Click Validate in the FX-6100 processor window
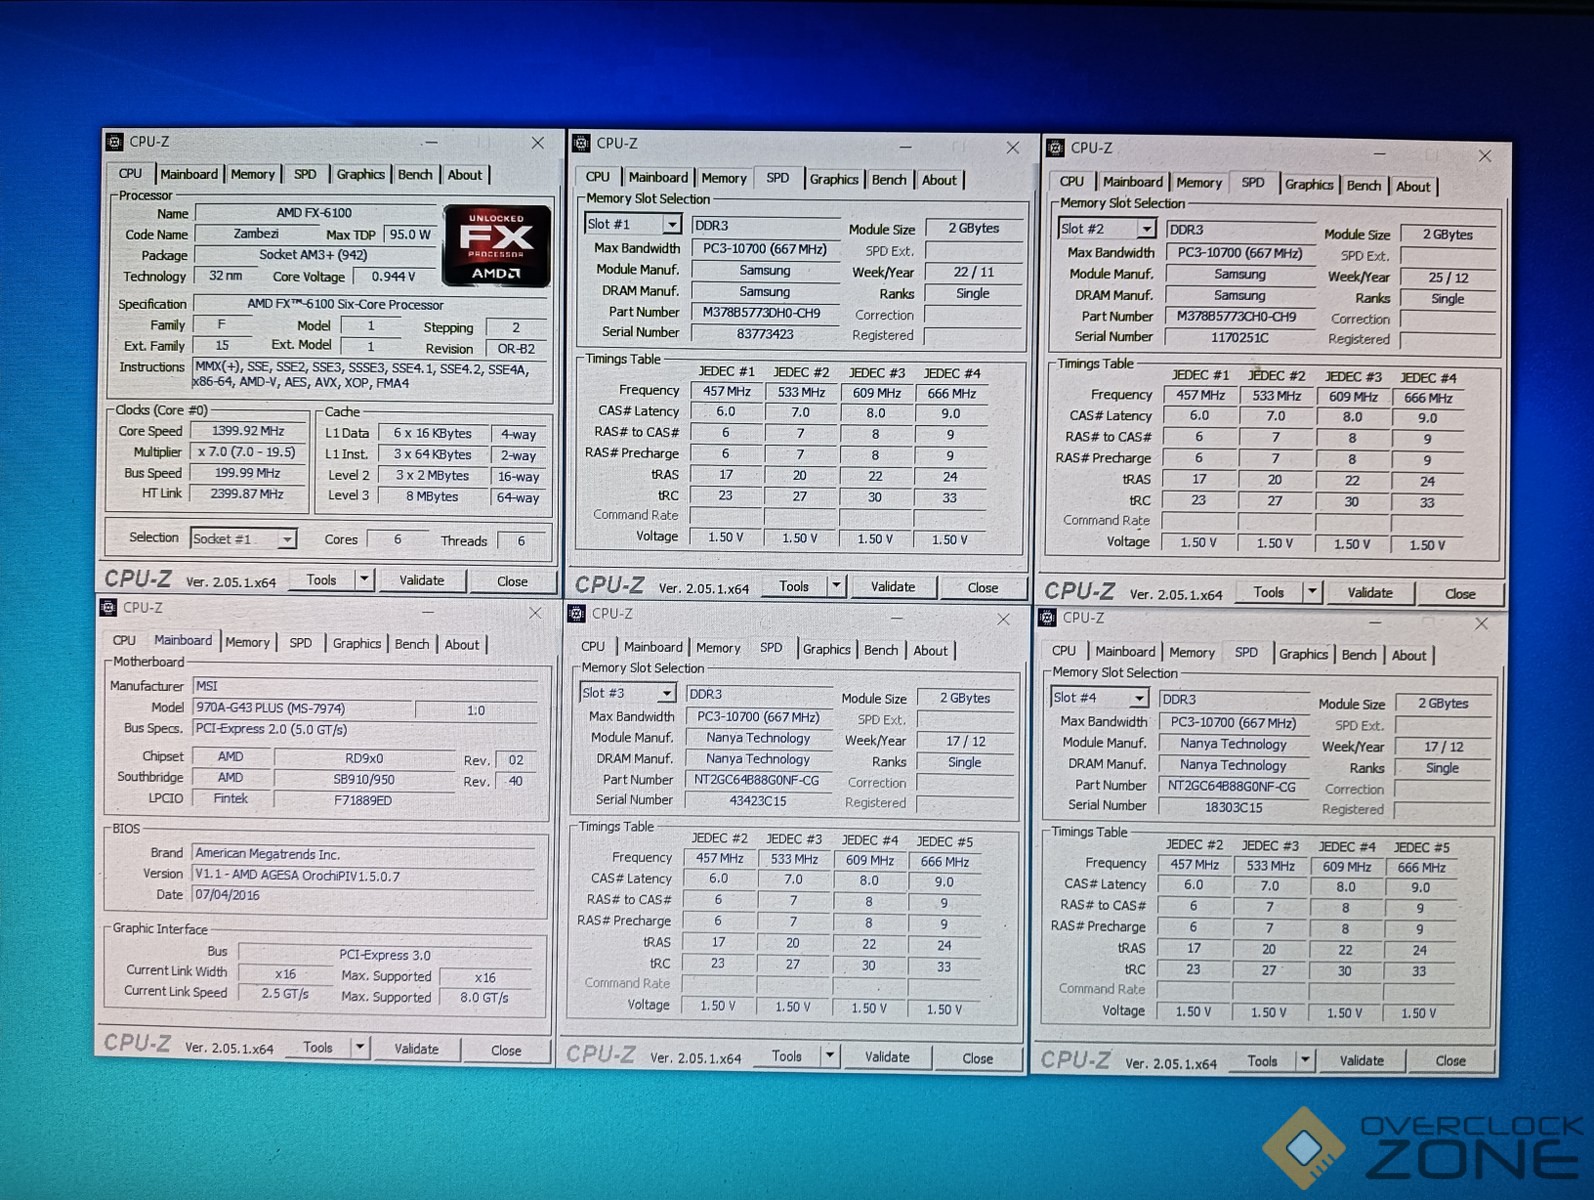 (x=421, y=580)
